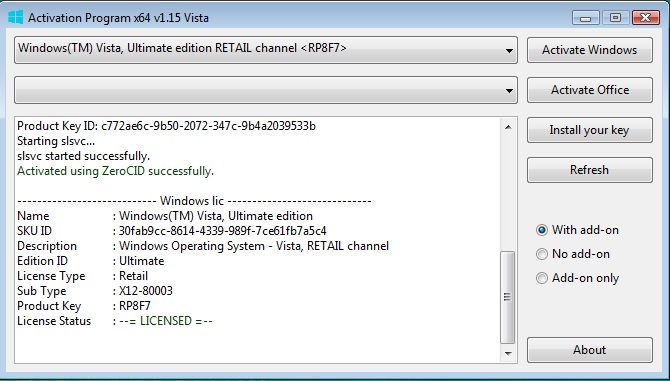The image size is (670, 381).
Task: Click the 'Activated using ZeroCID successfully.' line
Action: 115,171
